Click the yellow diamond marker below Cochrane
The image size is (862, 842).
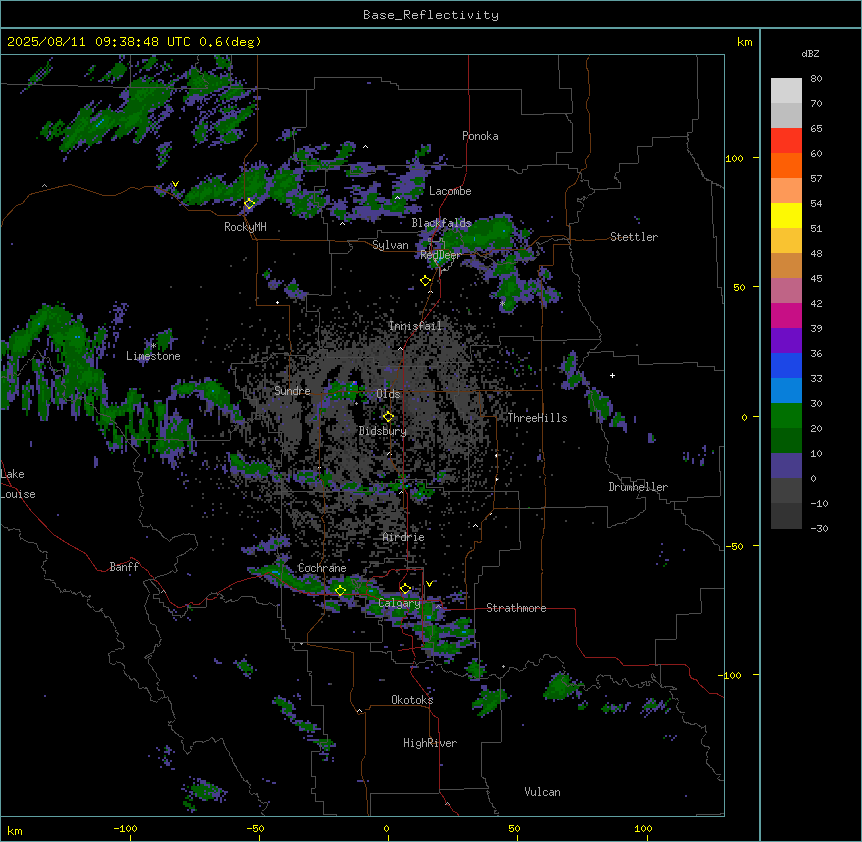[340, 591]
